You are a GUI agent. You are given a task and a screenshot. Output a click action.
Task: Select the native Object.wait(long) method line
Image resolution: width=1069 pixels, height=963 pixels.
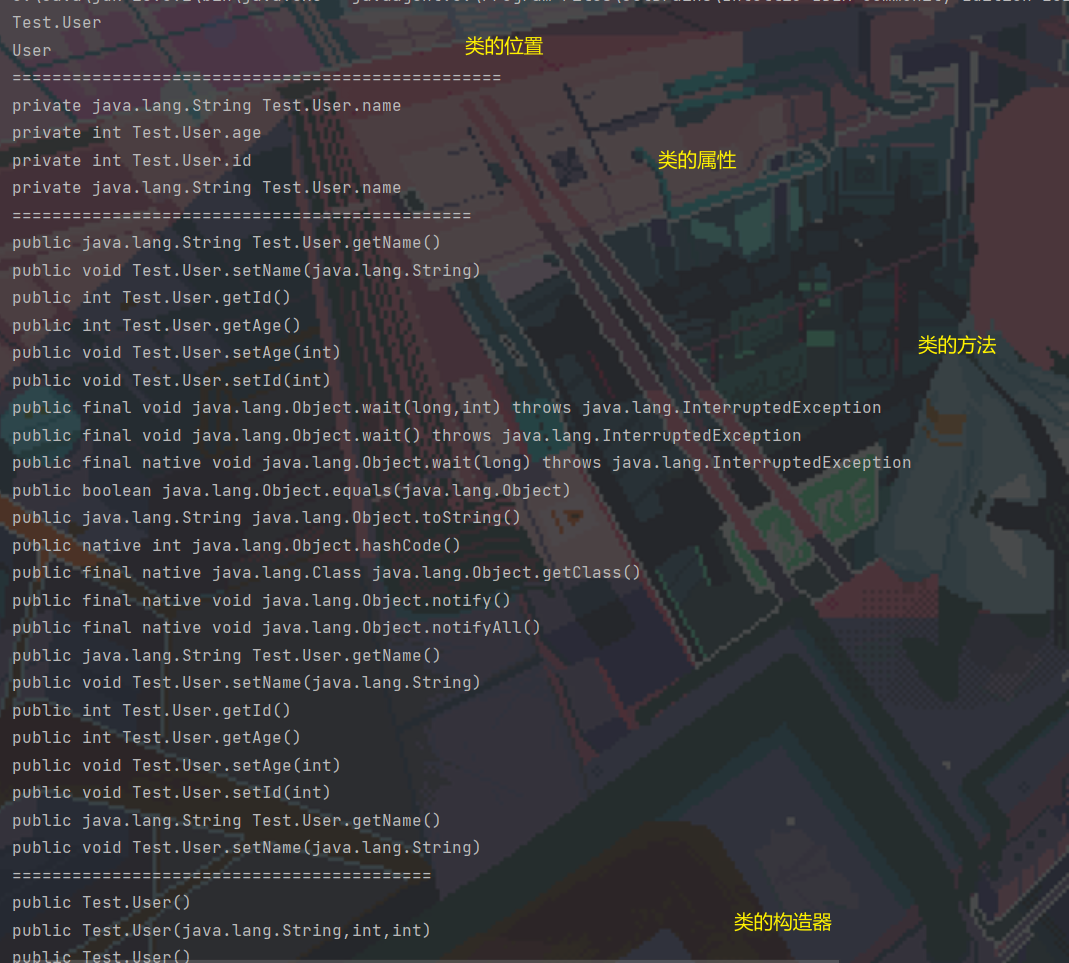tap(462, 463)
